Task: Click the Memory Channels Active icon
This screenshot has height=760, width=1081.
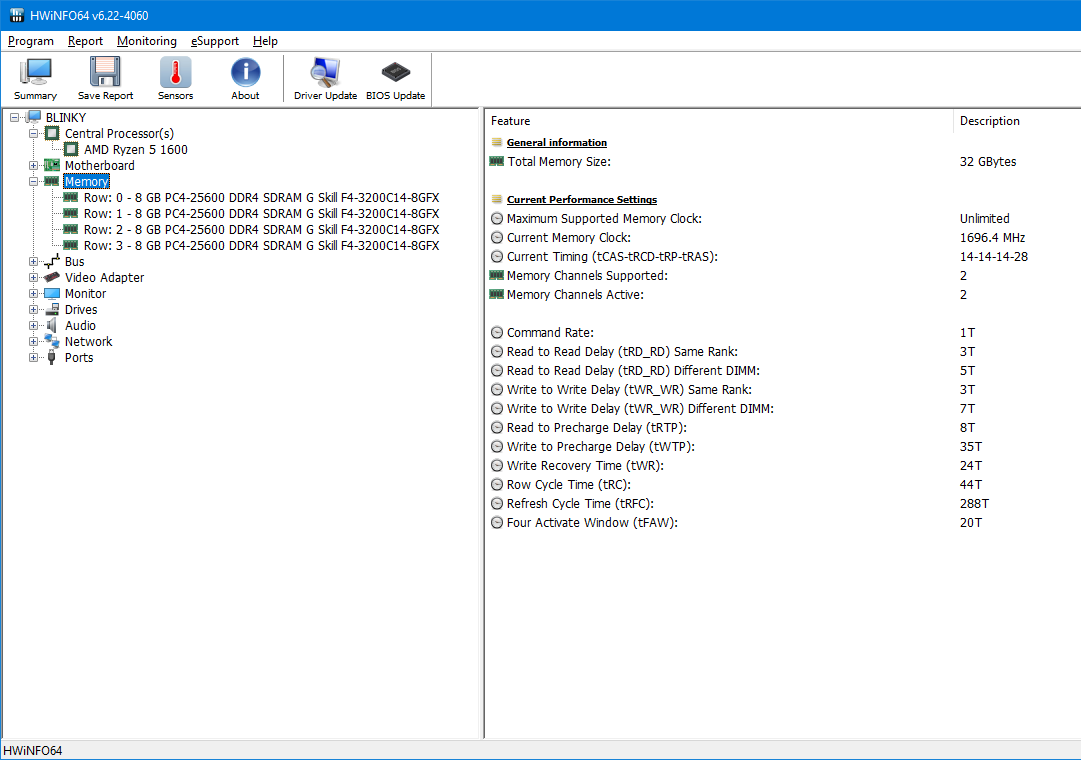Action: [496, 294]
